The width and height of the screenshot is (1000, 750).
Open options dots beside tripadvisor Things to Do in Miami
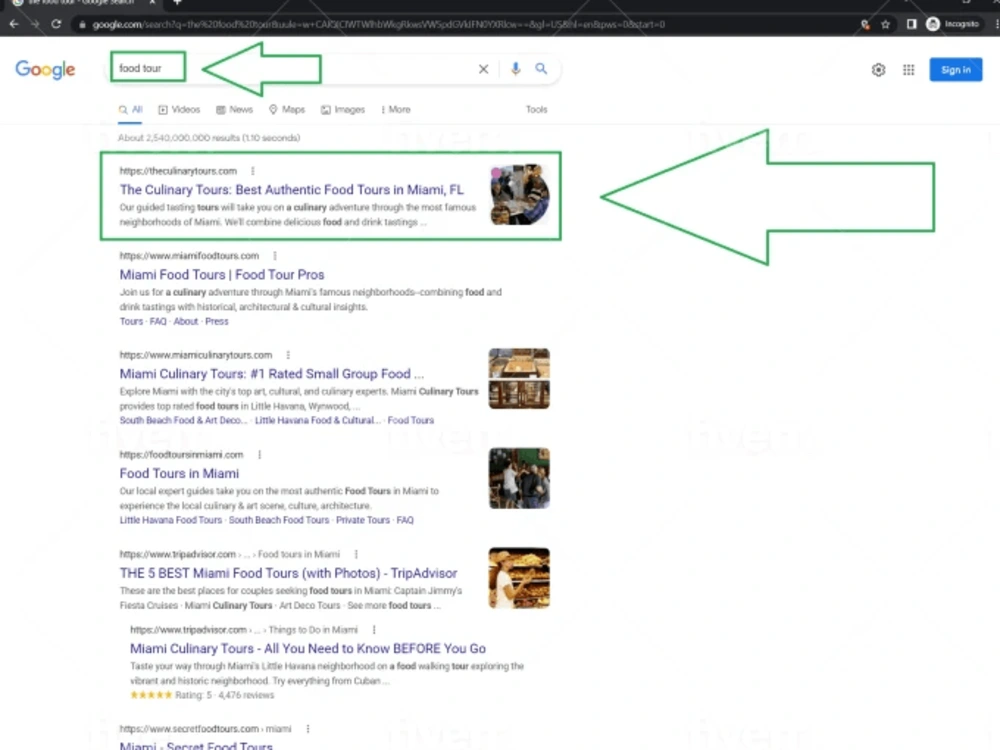(374, 630)
